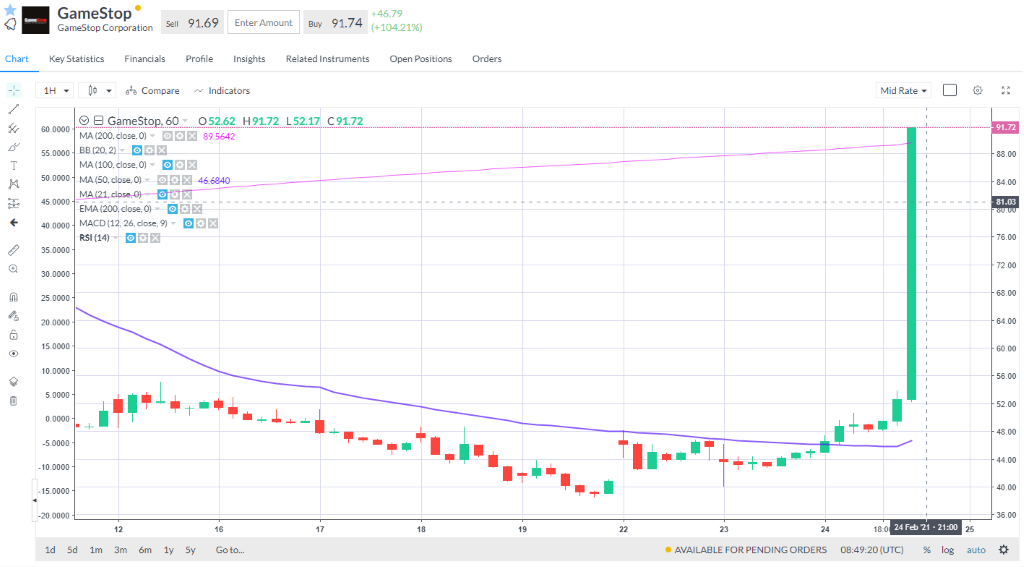Select the text annotation tool
Viewport: 1024px width, 567px height.
13,166
